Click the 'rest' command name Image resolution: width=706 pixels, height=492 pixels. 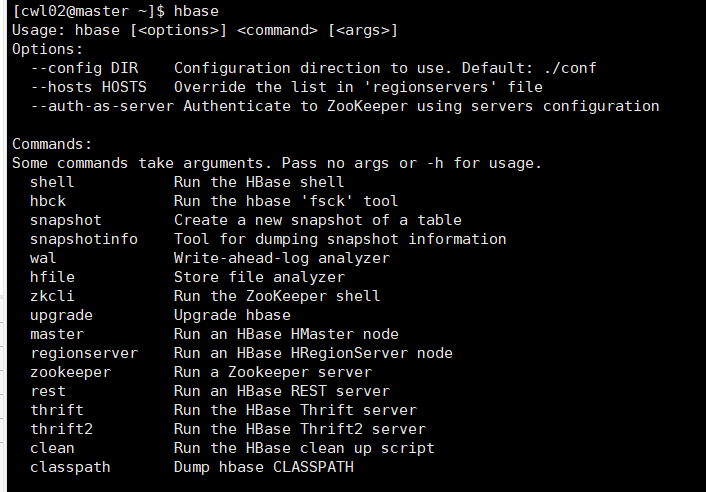[48, 391]
